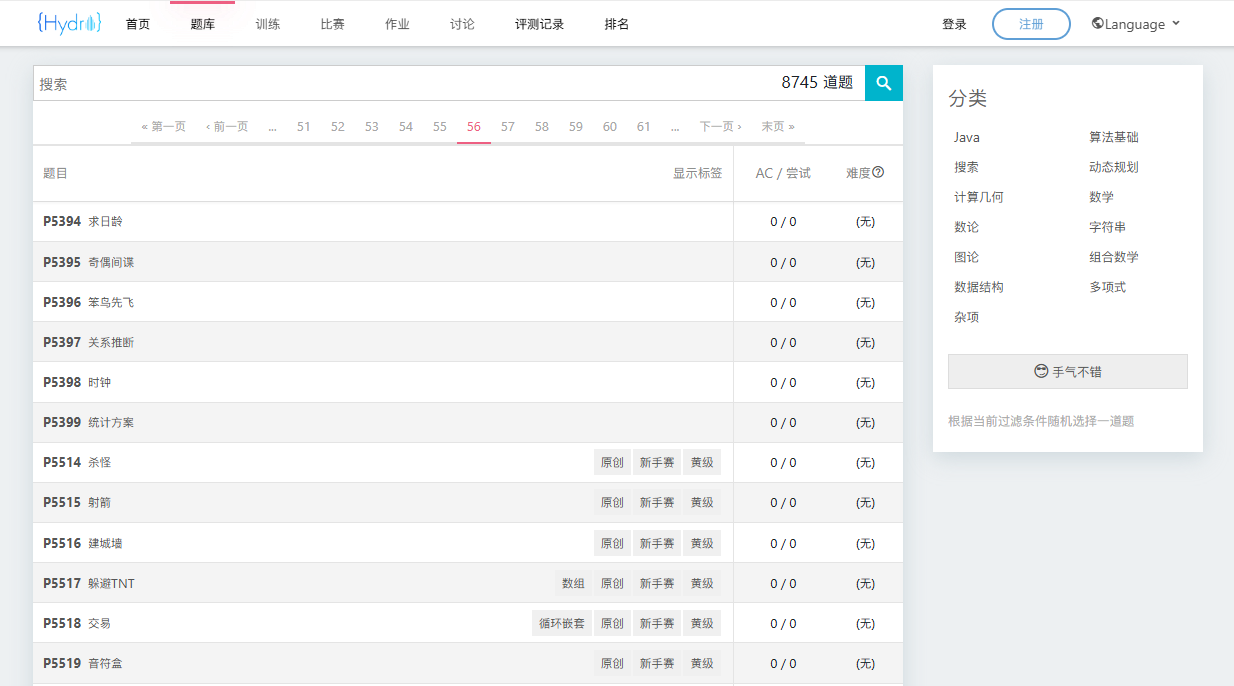
Task: Click the 循环嵌套 tag on P5518
Action: click(561, 623)
